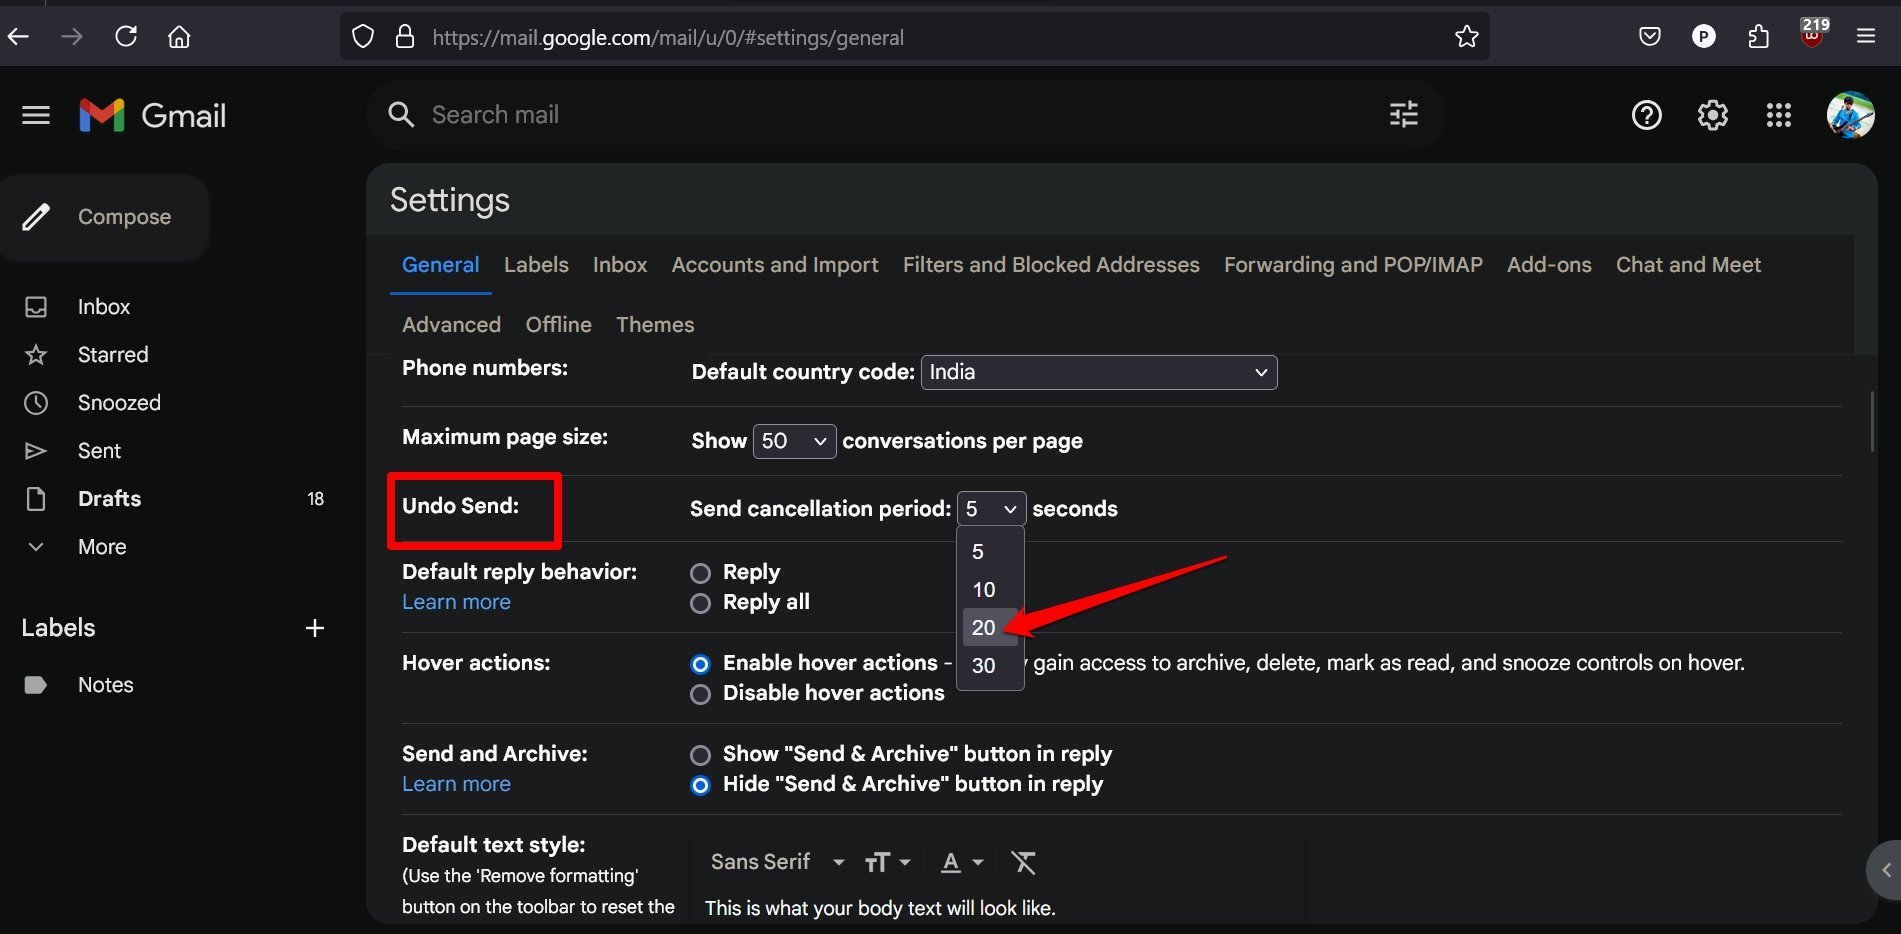Open the Google account profile picture
The image size is (1901, 934).
point(1850,116)
